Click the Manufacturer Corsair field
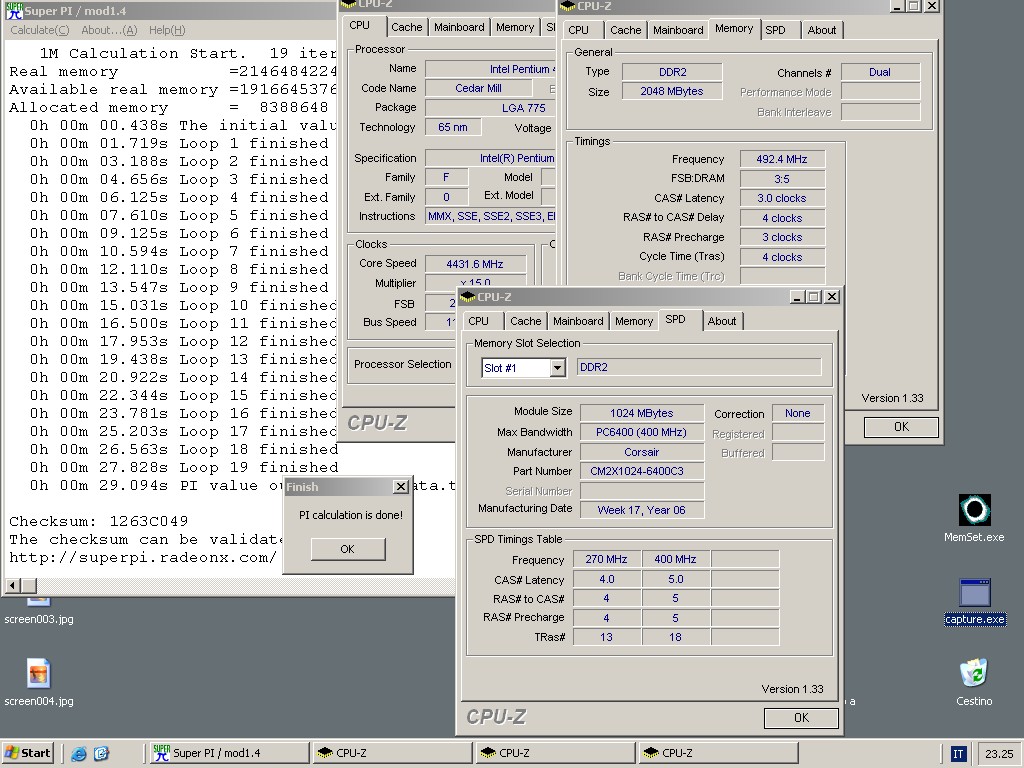This screenshot has width=1024, height=768. pos(642,452)
